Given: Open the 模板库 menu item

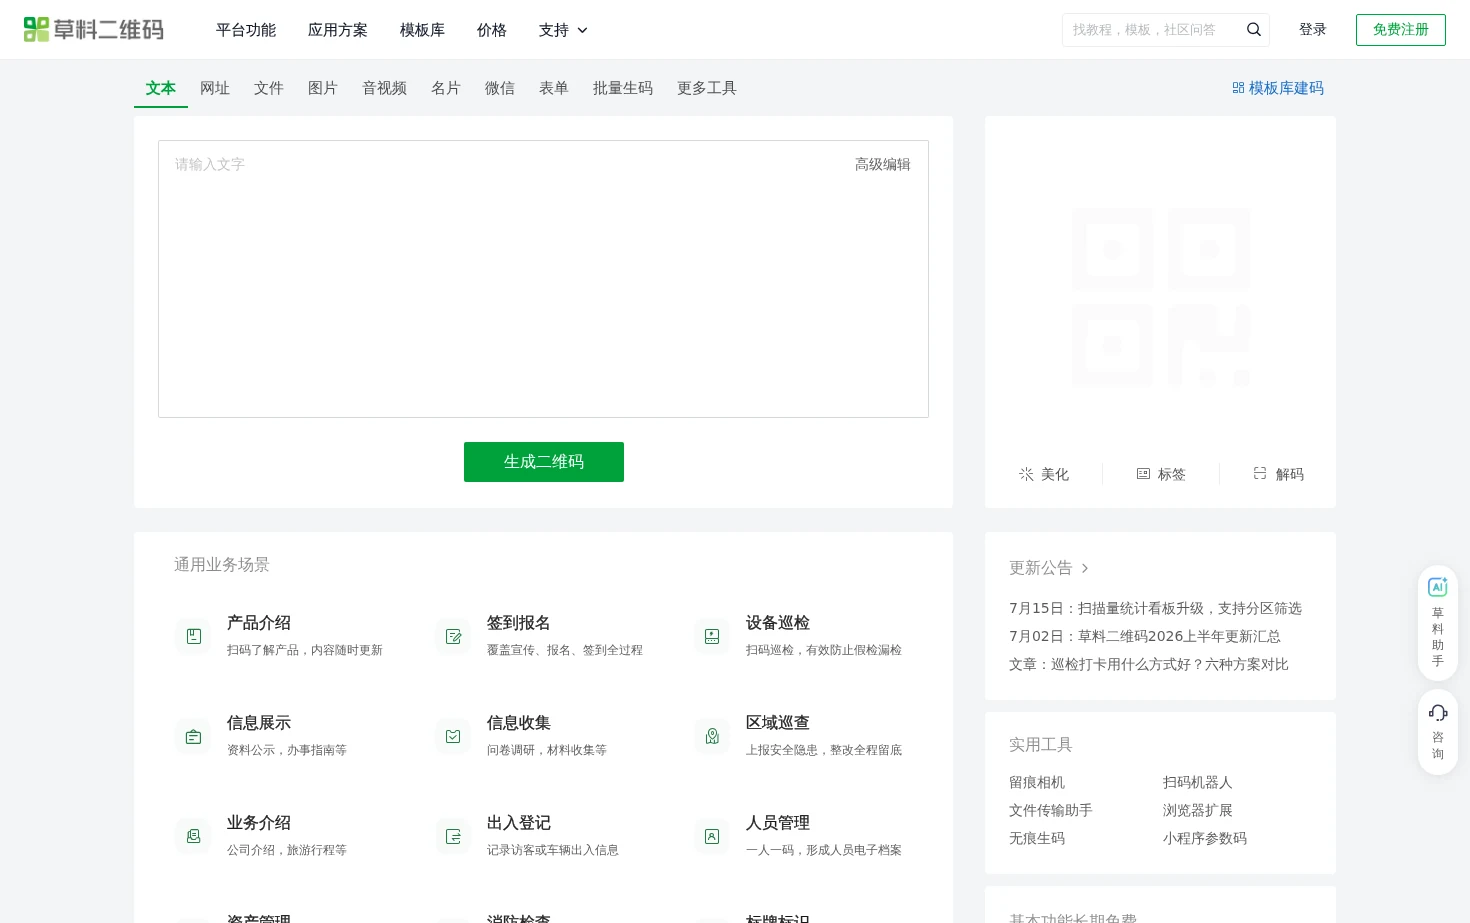Looking at the screenshot, I should click(x=422, y=30).
